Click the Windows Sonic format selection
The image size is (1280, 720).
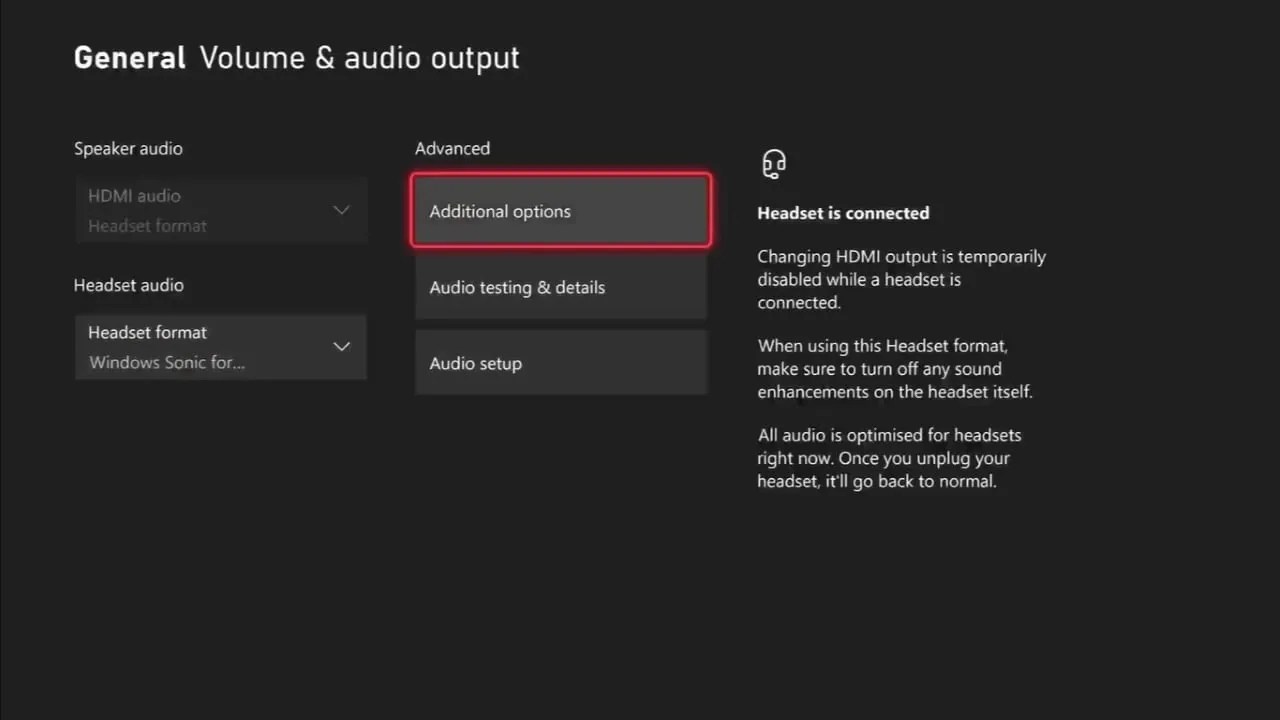click(x=166, y=362)
